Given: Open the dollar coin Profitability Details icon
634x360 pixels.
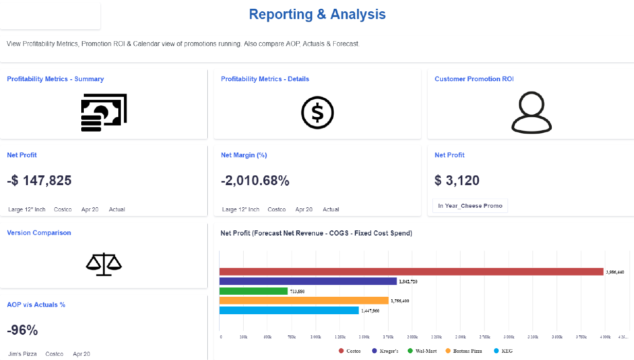Looking at the screenshot, I should (317, 112).
